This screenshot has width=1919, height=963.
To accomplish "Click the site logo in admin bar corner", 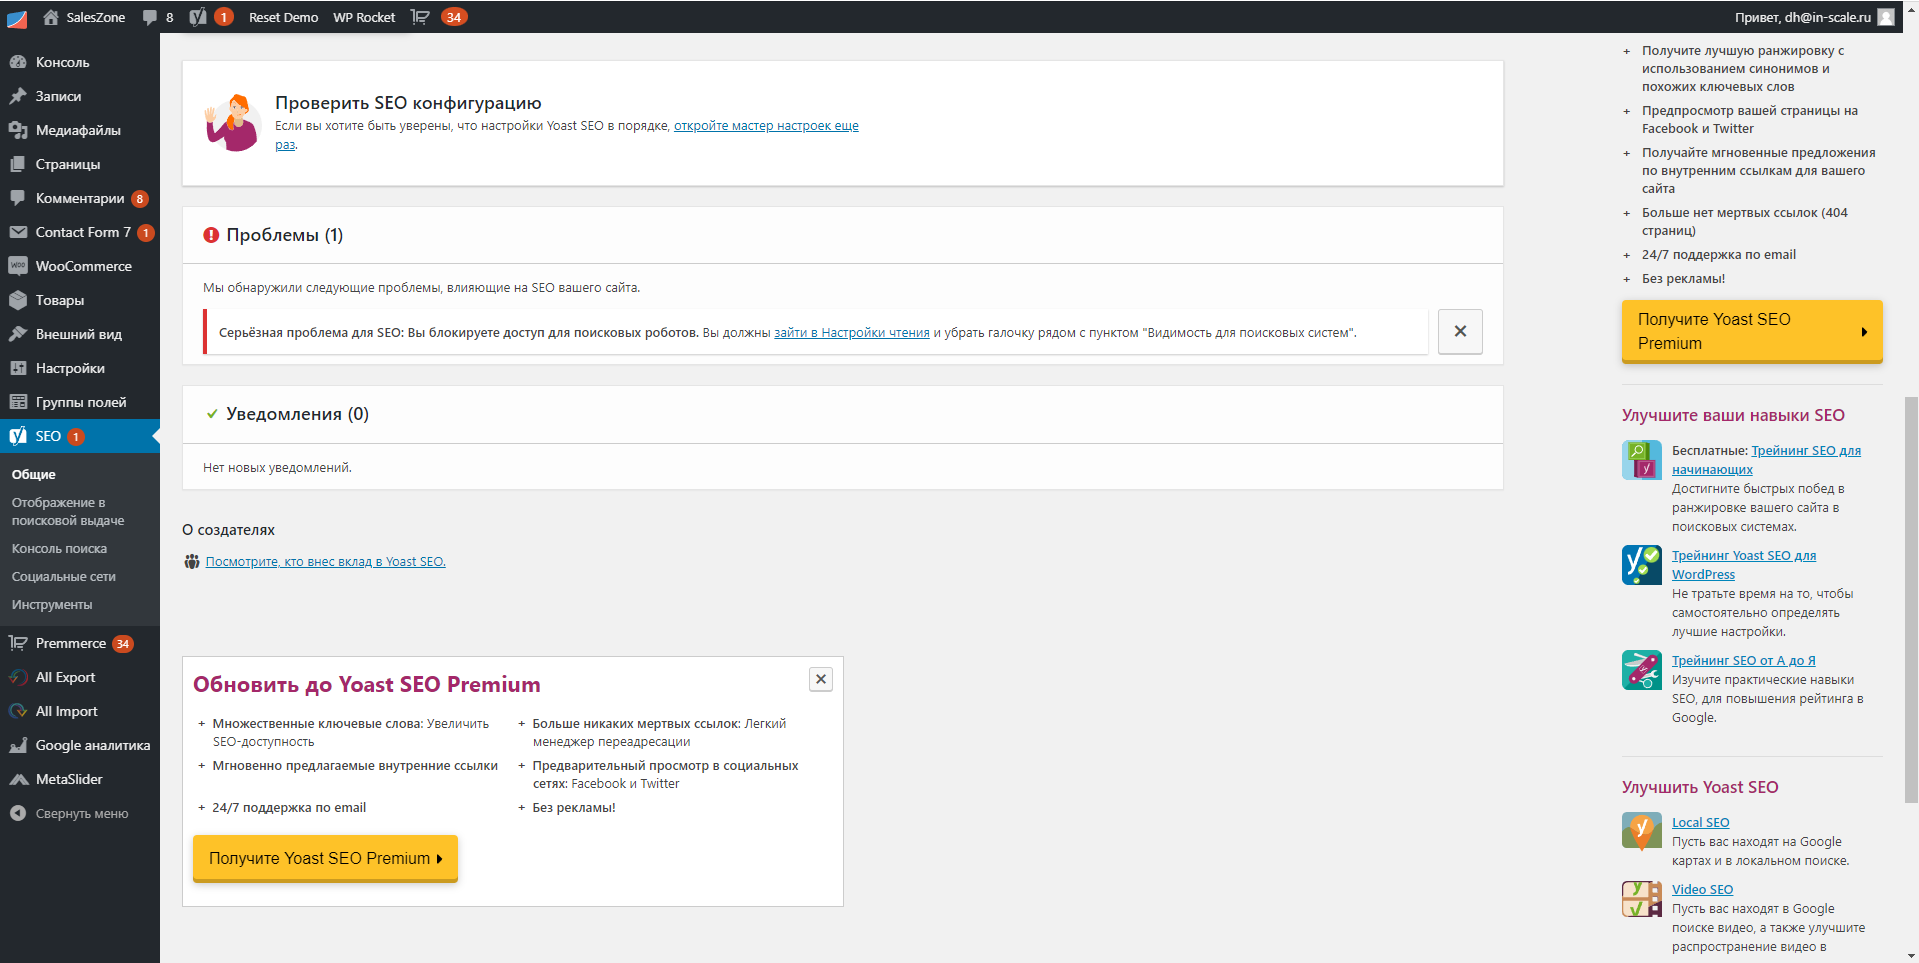I will tap(16, 17).
